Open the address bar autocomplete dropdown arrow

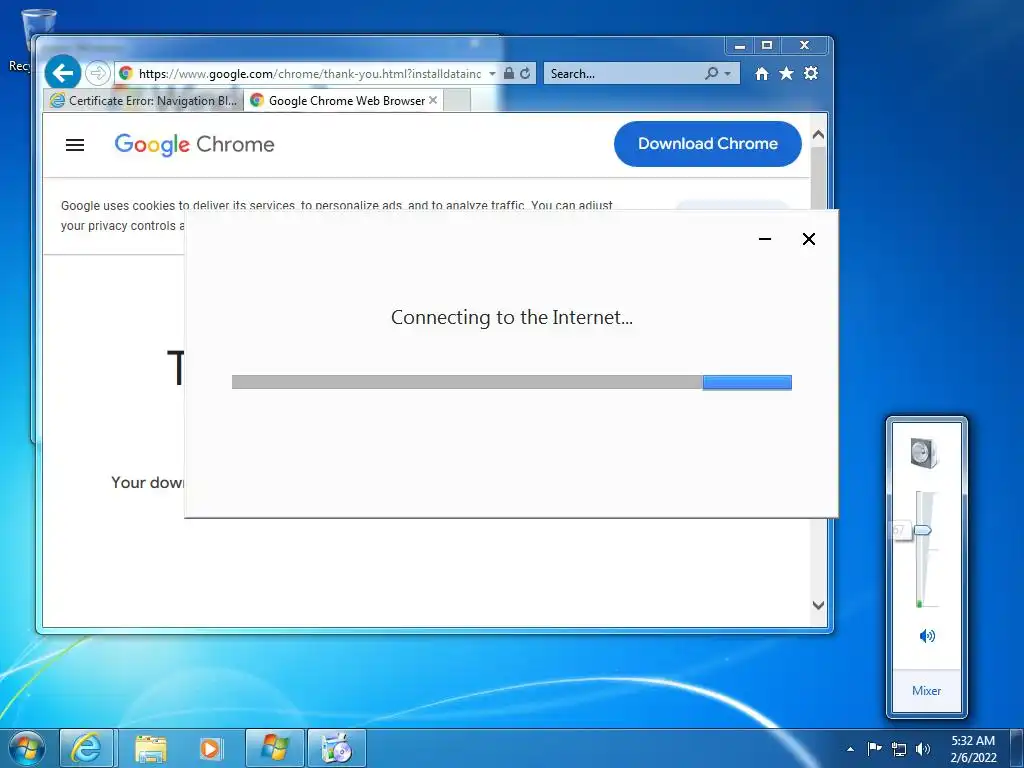point(492,74)
